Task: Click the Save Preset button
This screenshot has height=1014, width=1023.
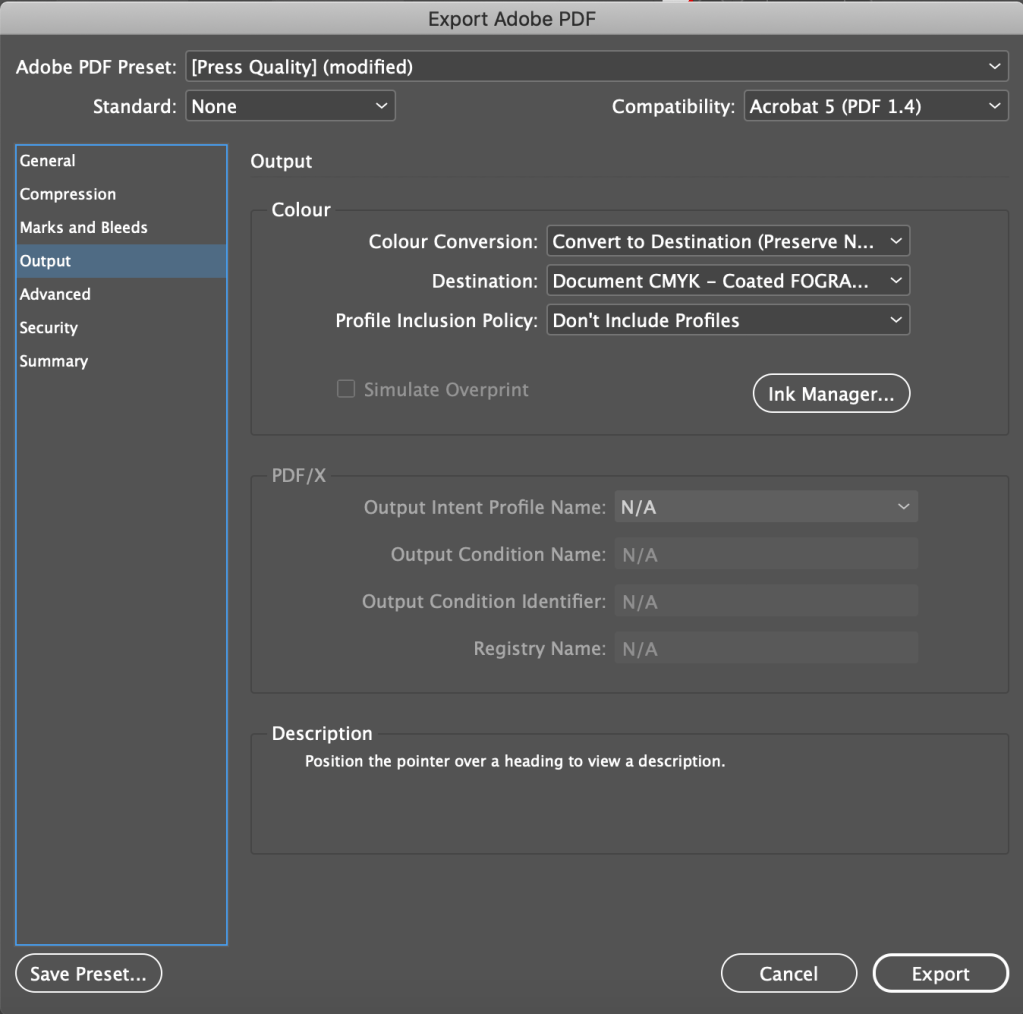Action: [89, 973]
